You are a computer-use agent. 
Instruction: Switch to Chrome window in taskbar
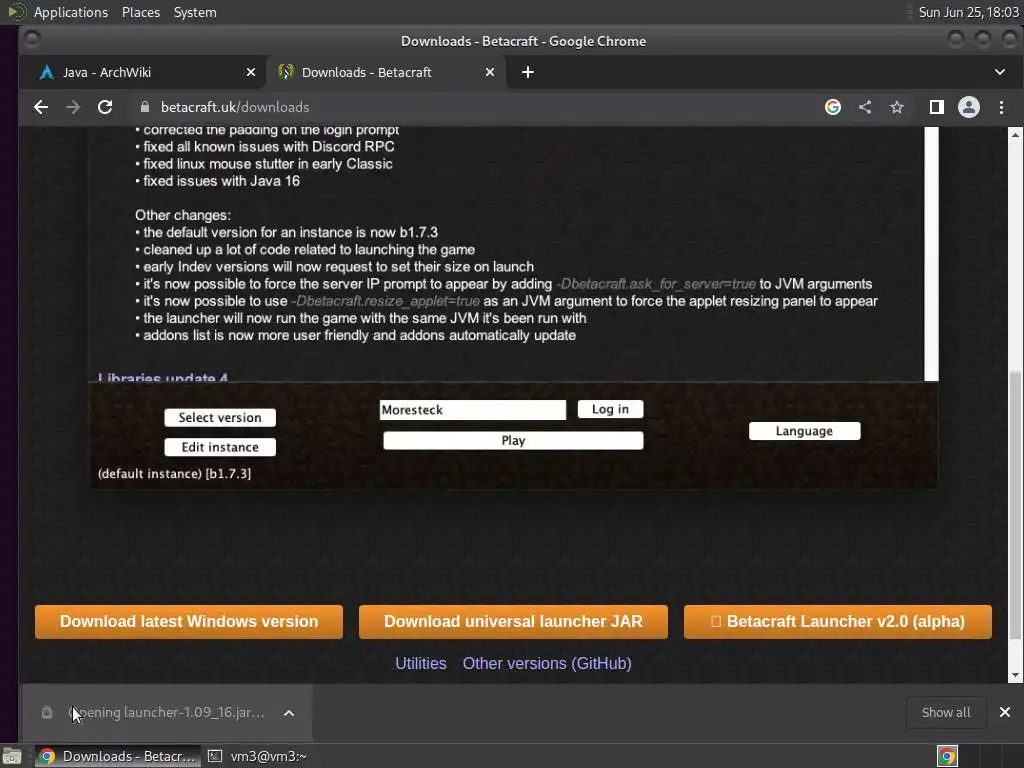click(x=117, y=756)
